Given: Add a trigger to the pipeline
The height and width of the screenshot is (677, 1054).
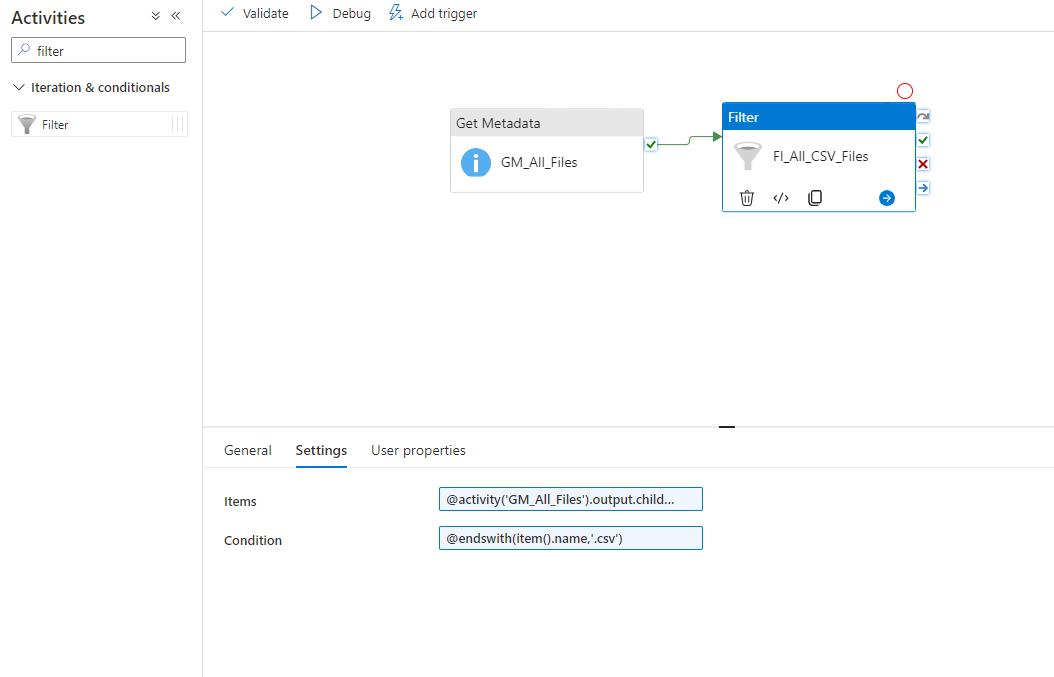Looking at the screenshot, I should pos(432,13).
